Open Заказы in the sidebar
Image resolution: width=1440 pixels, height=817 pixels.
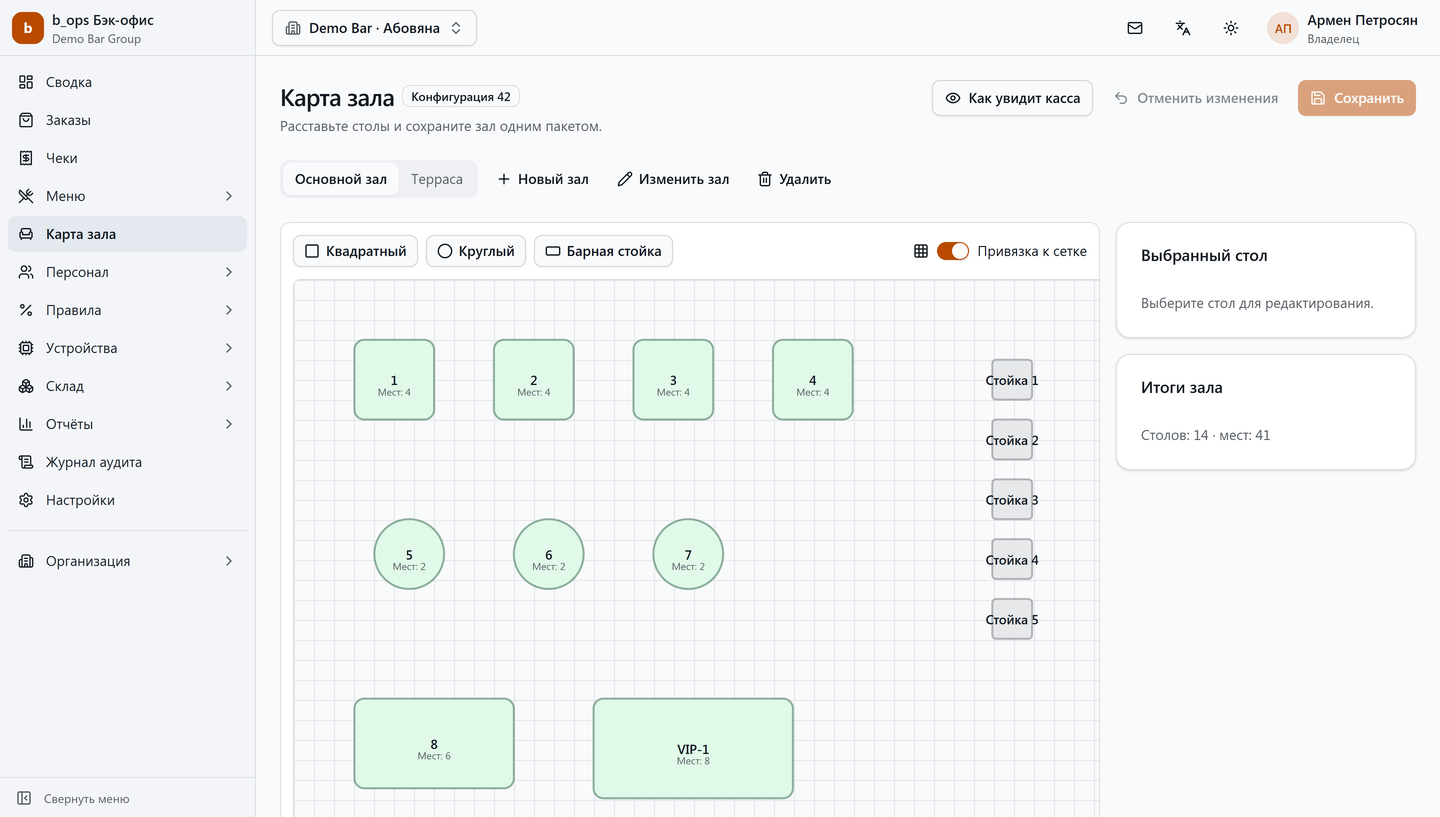[x=127, y=120]
